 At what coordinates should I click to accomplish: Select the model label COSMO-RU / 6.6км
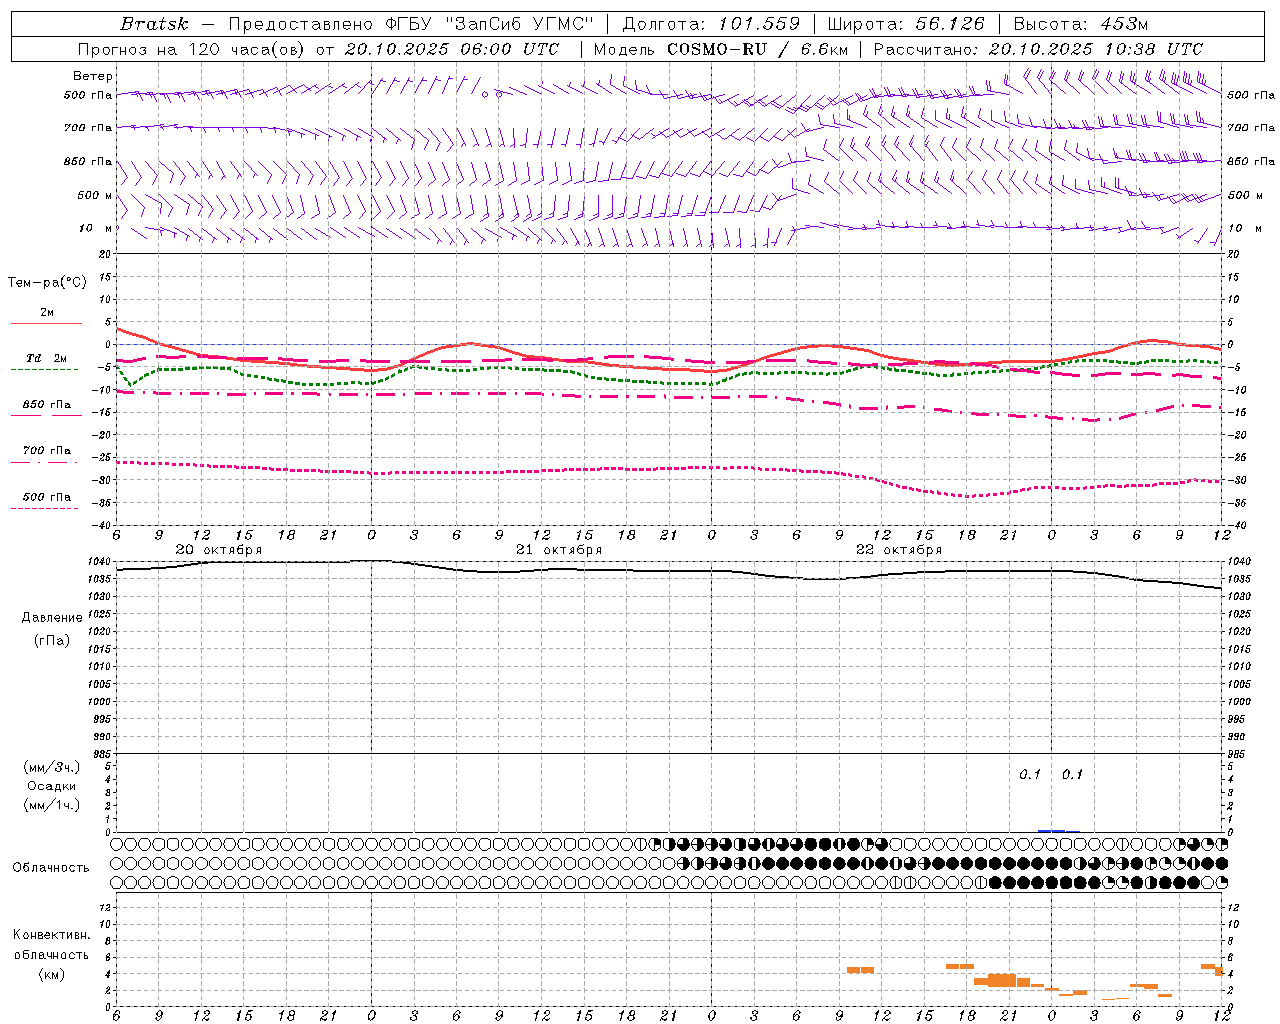pos(759,49)
